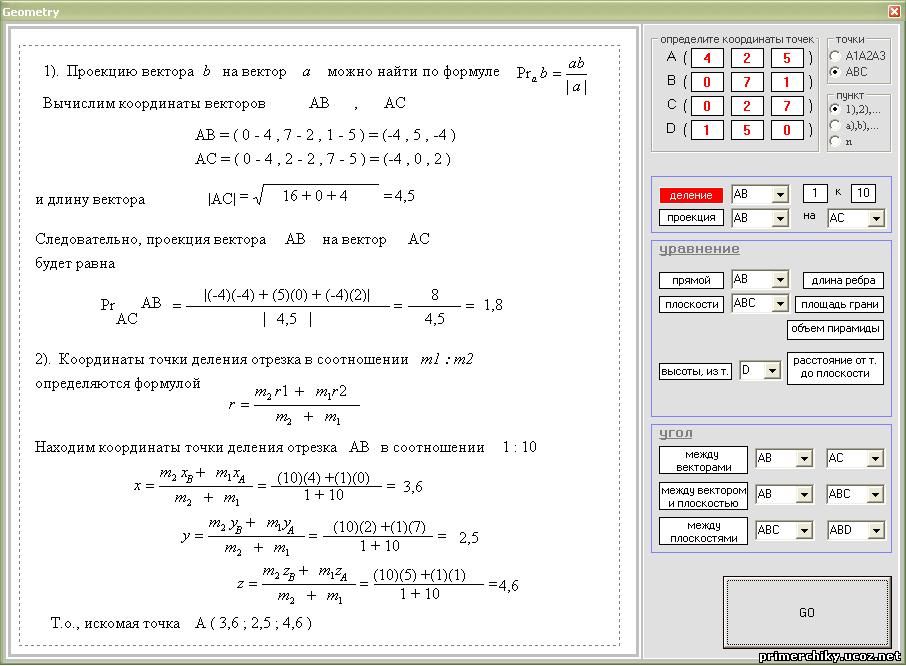Click the между векторами angle button
Image resolution: width=906 pixels, height=666 pixels.
point(703,460)
